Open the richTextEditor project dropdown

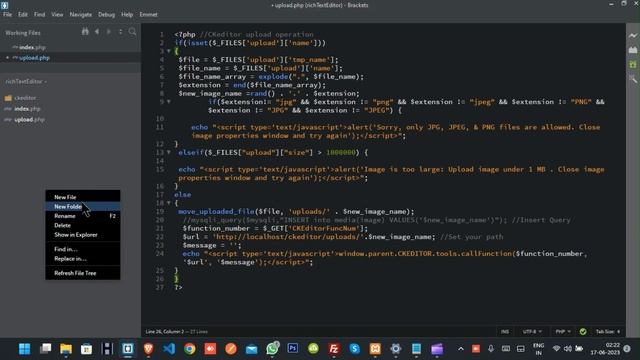pyautogui.click(x=26, y=81)
